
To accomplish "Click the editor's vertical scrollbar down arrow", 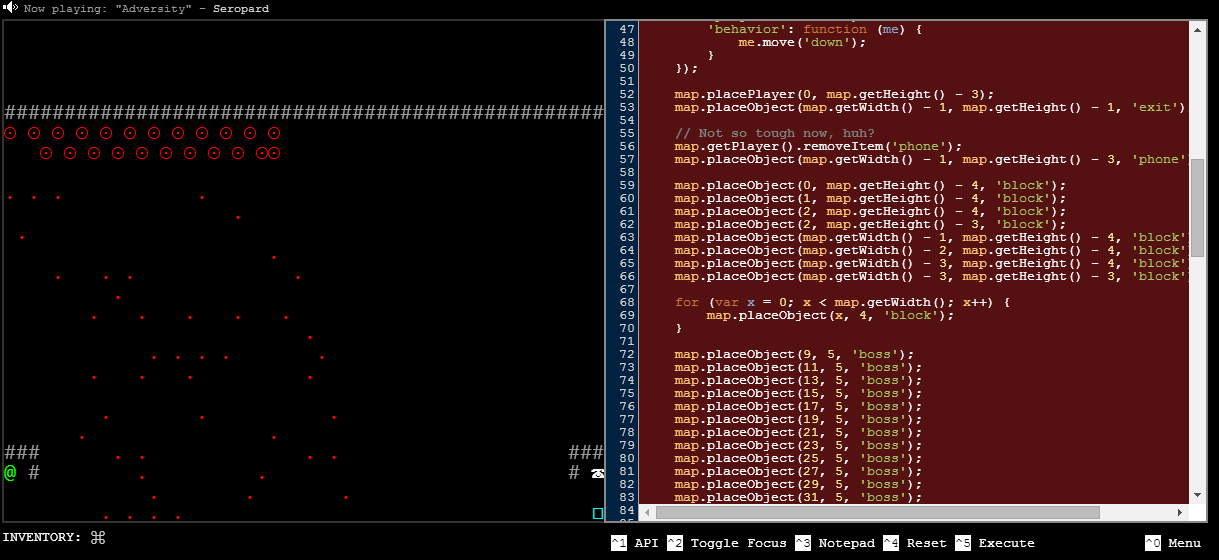I will (1197, 495).
